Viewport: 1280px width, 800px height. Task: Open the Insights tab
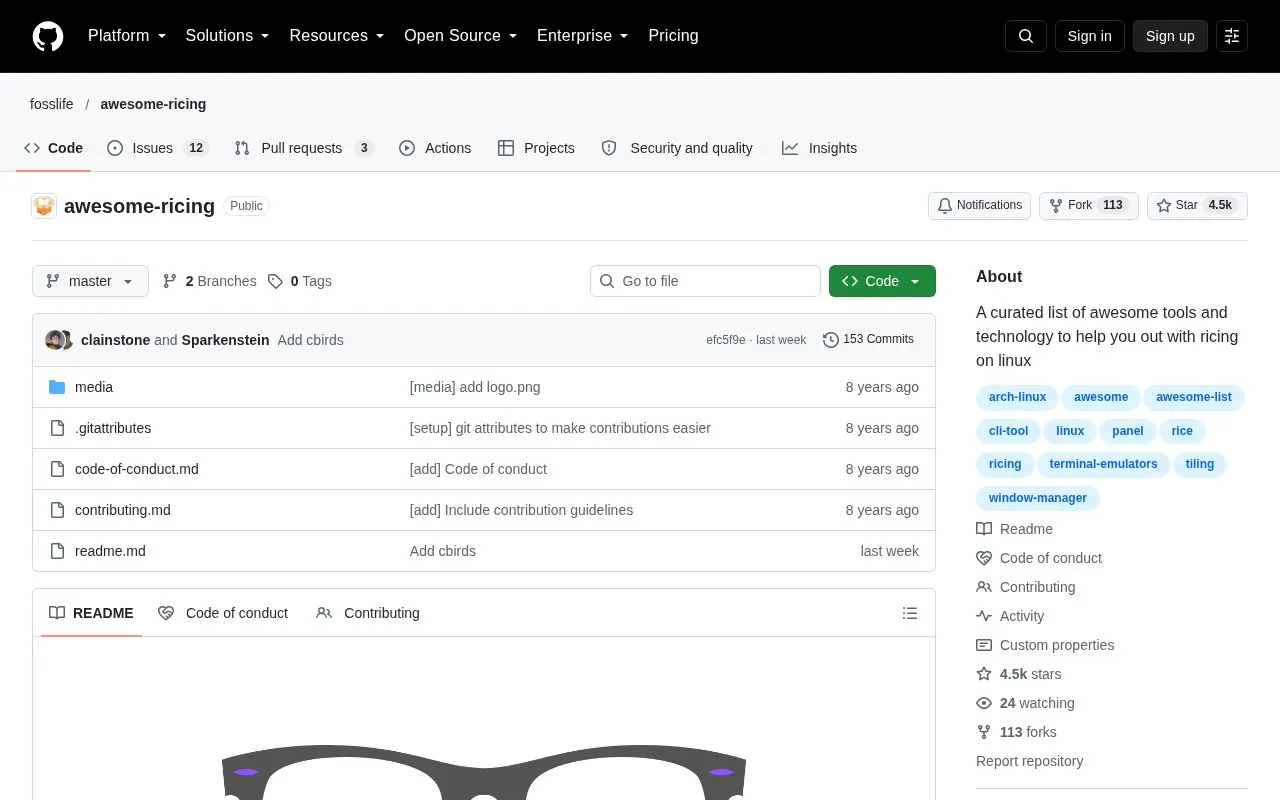click(x=820, y=148)
